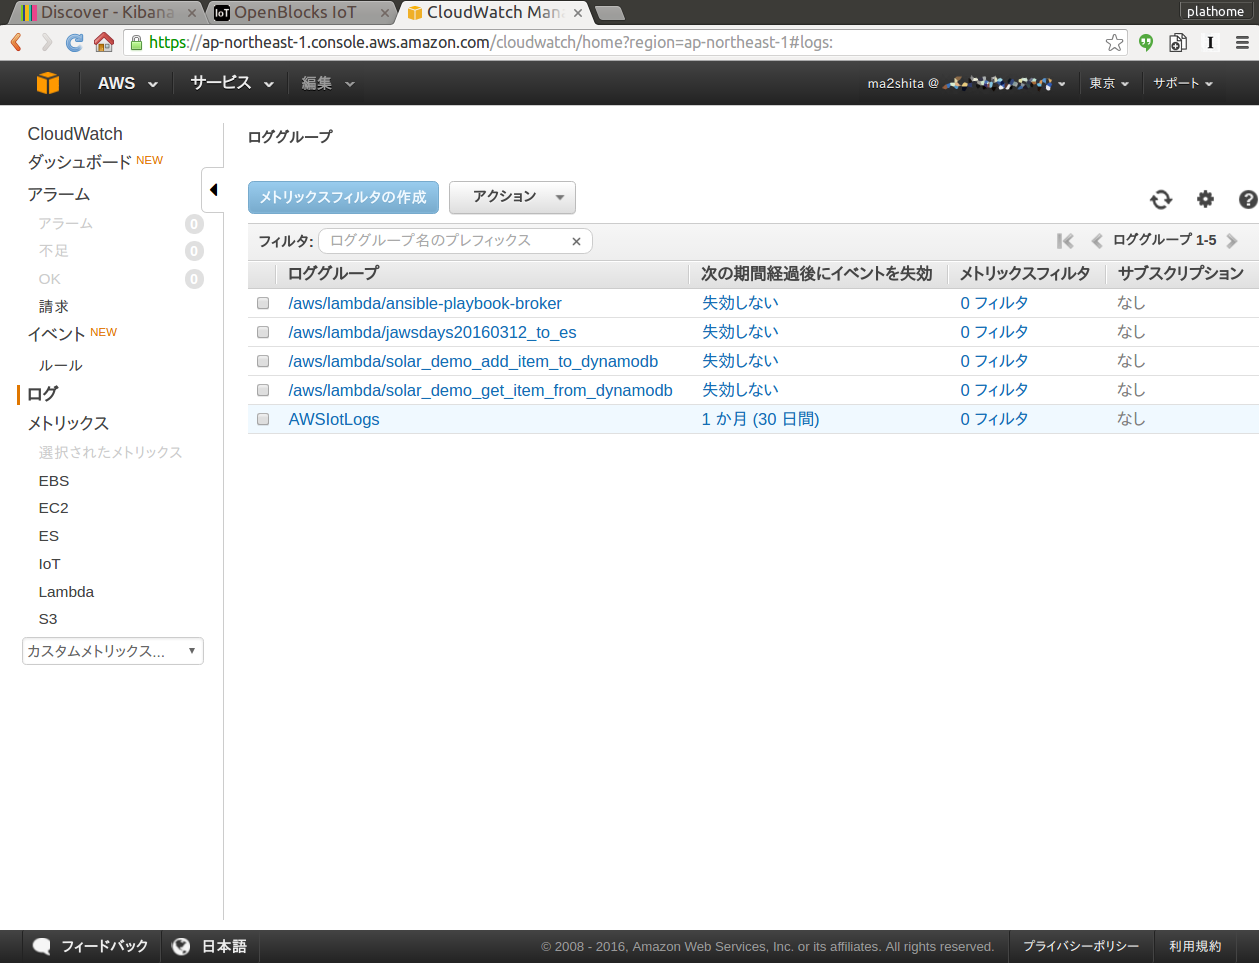Screen dimensions: 1259x963
Task: Open the log groups settings gear
Action: pyautogui.click(x=1205, y=199)
